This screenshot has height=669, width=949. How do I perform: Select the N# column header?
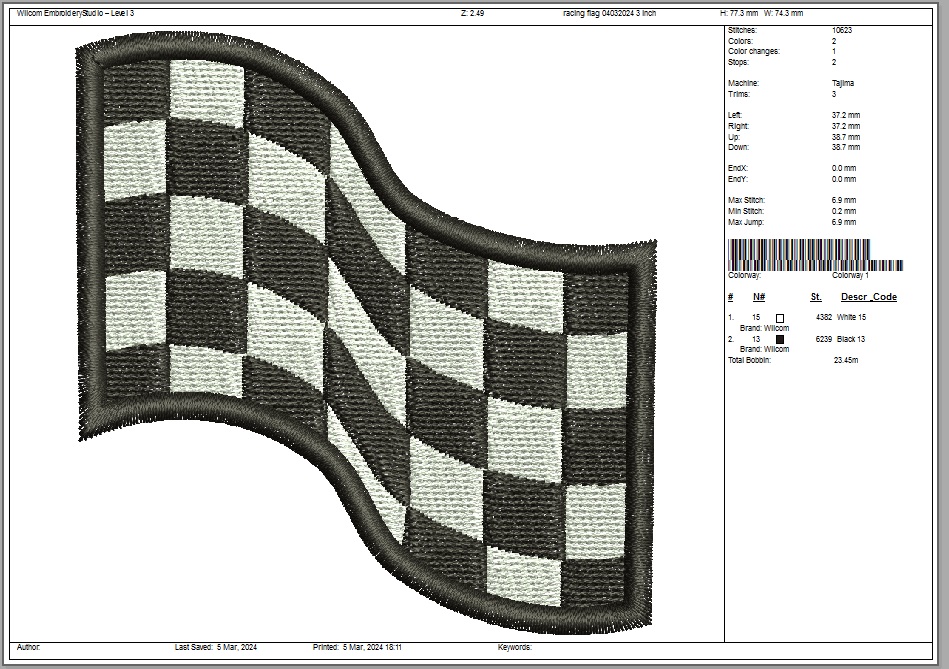[759, 297]
